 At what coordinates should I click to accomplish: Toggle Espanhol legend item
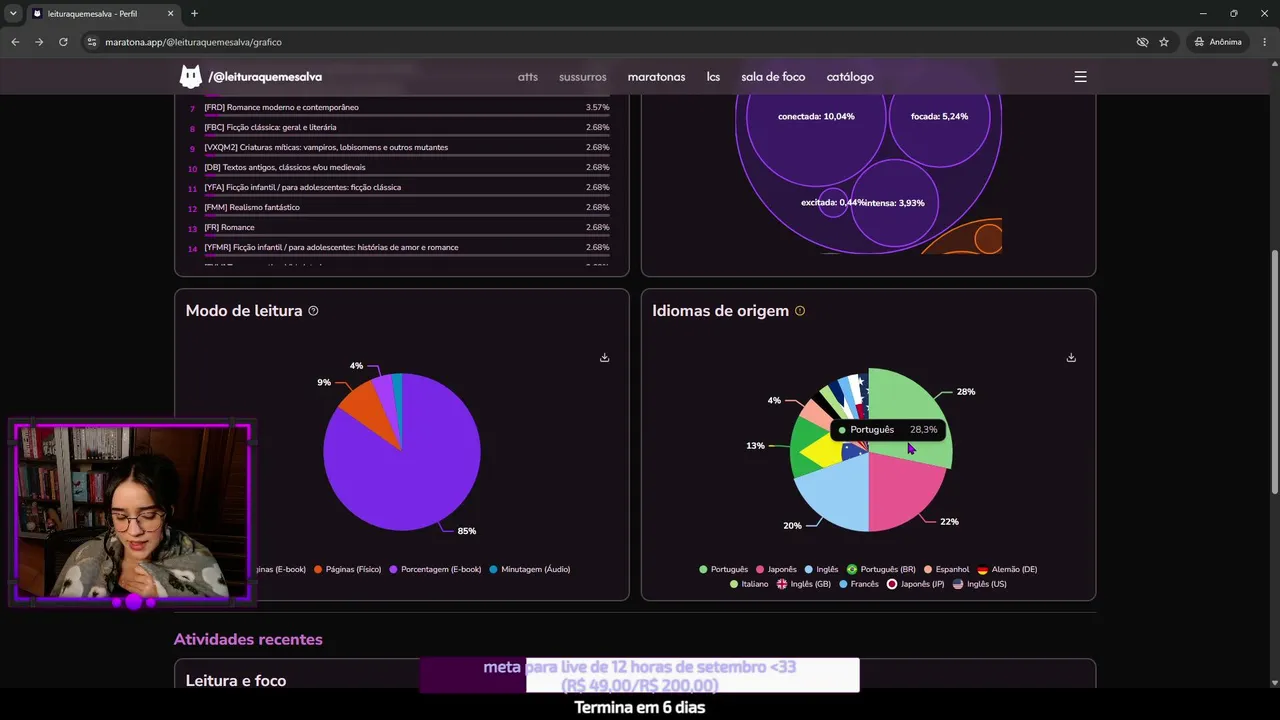[x=946, y=569]
